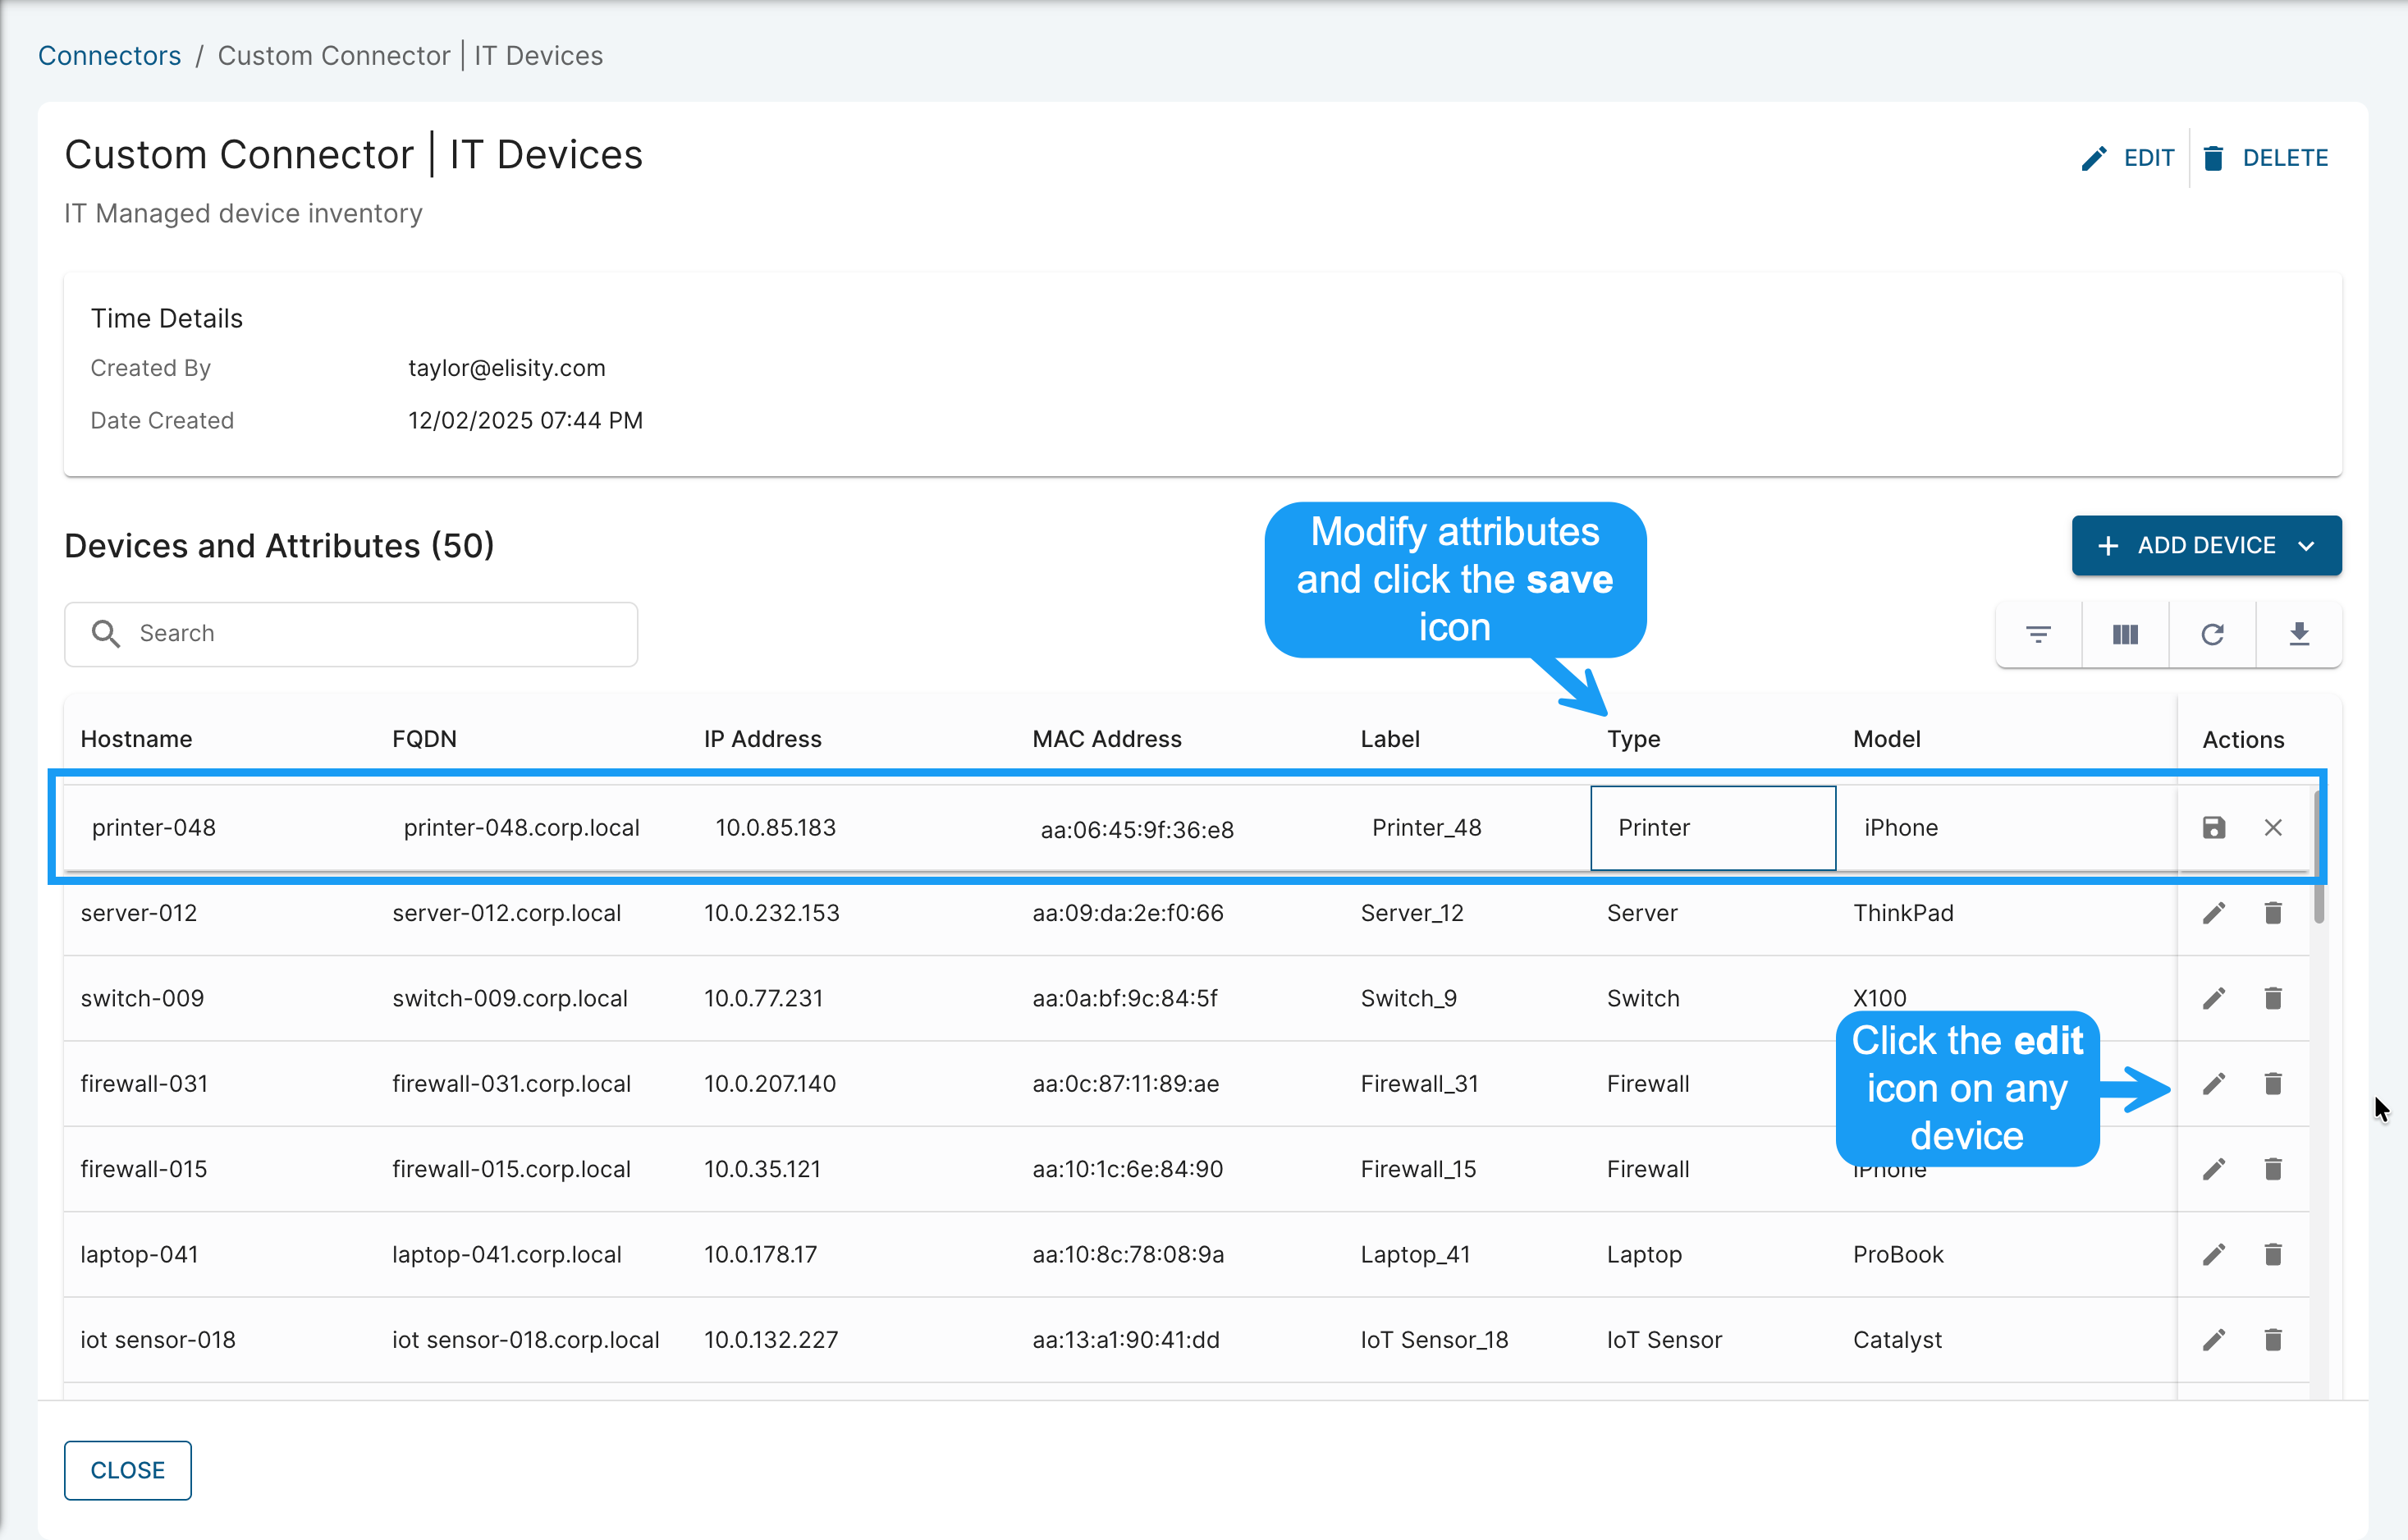Go to Connectors breadcrumb link
This screenshot has height=1540, width=2408.
click(x=110, y=56)
